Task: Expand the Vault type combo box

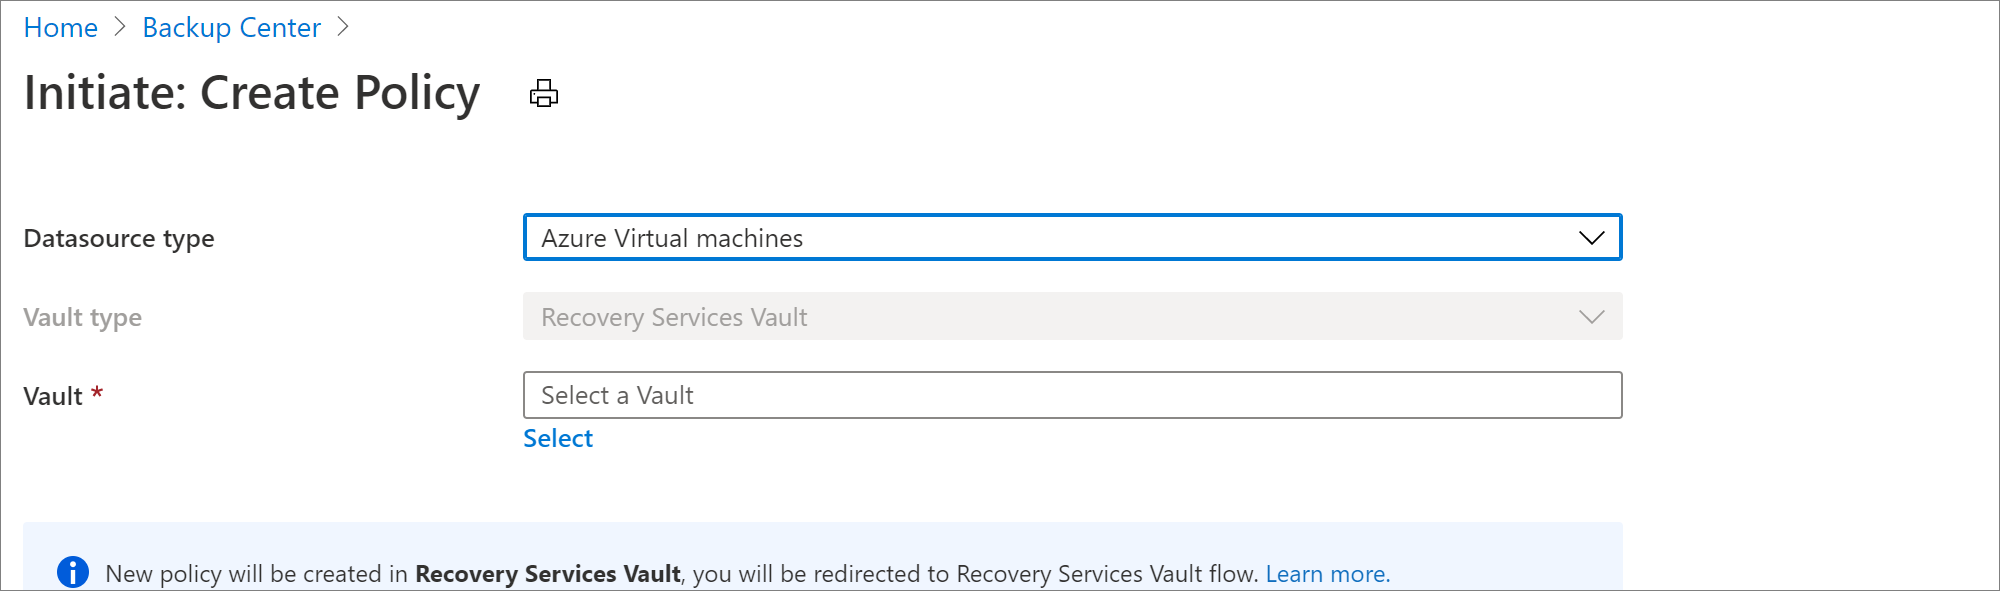Action: [x=1071, y=317]
